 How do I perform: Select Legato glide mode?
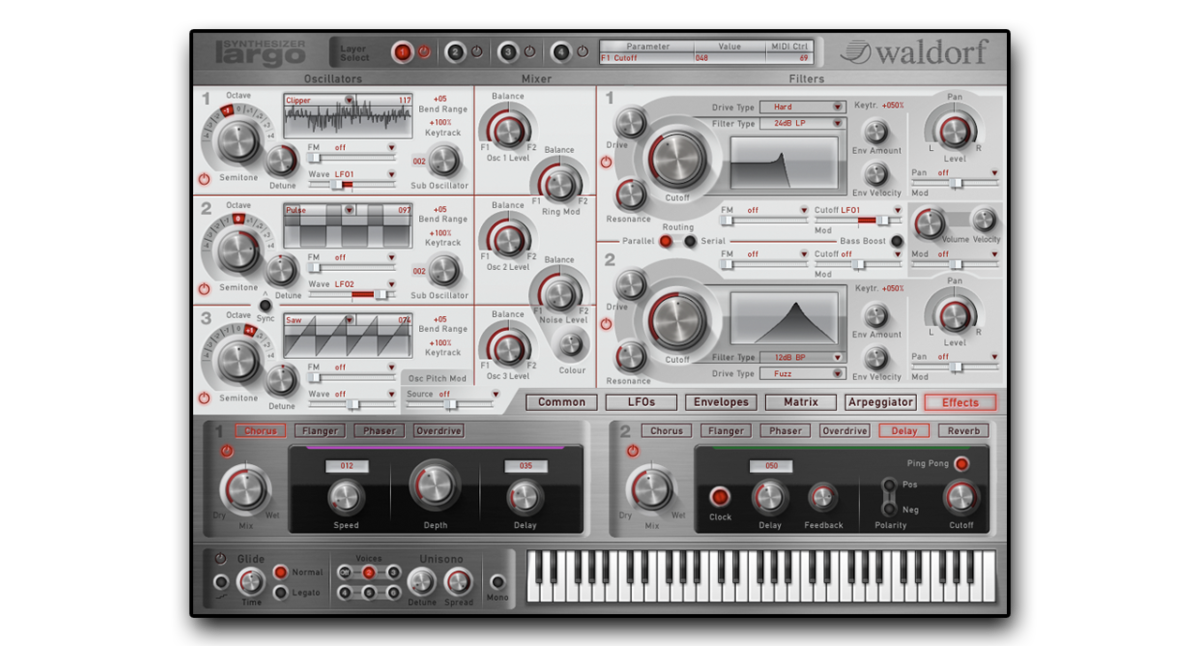click(280, 592)
